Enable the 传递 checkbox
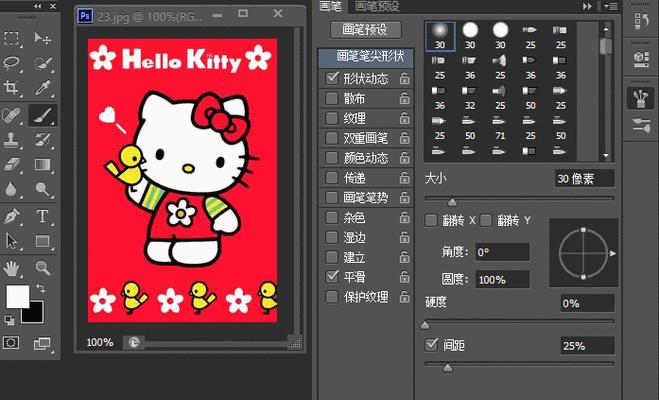The width and height of the screenshot is (659, 400). coord(332,178)
